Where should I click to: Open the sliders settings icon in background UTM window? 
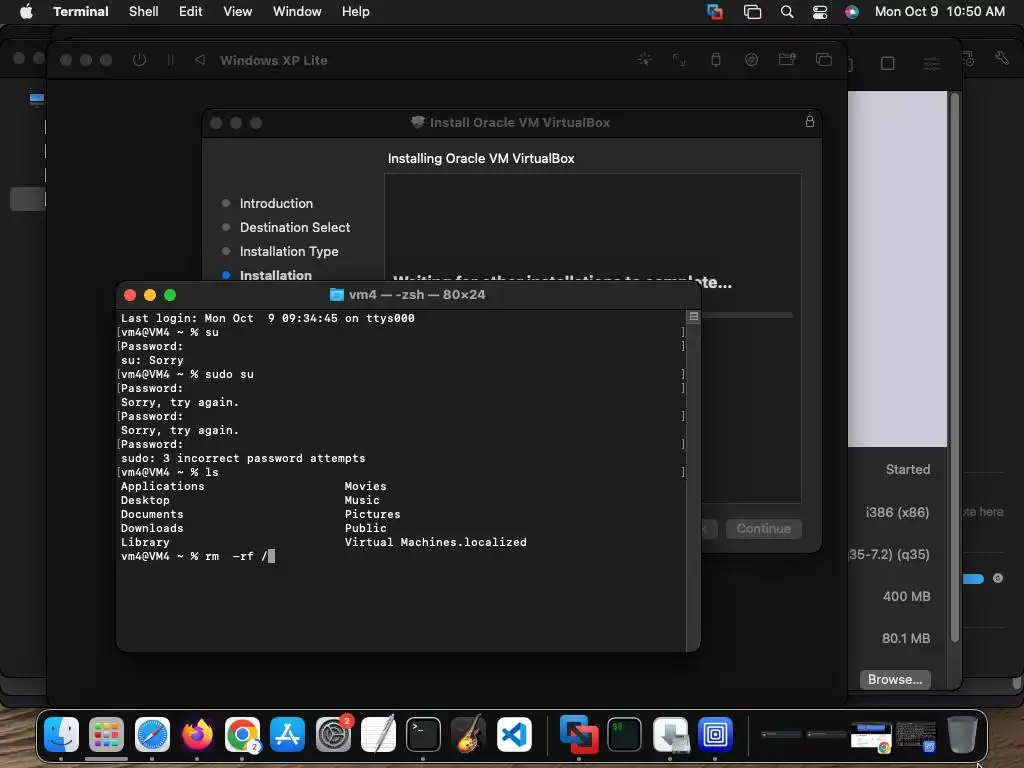[x=931, y=63]
